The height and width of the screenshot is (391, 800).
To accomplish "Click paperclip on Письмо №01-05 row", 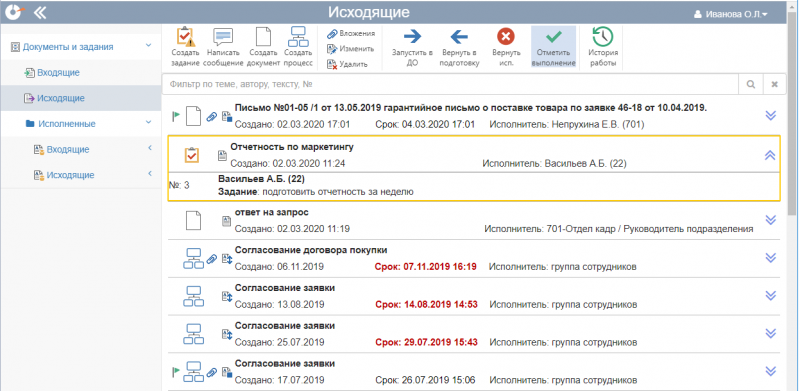I will point(212,117).
